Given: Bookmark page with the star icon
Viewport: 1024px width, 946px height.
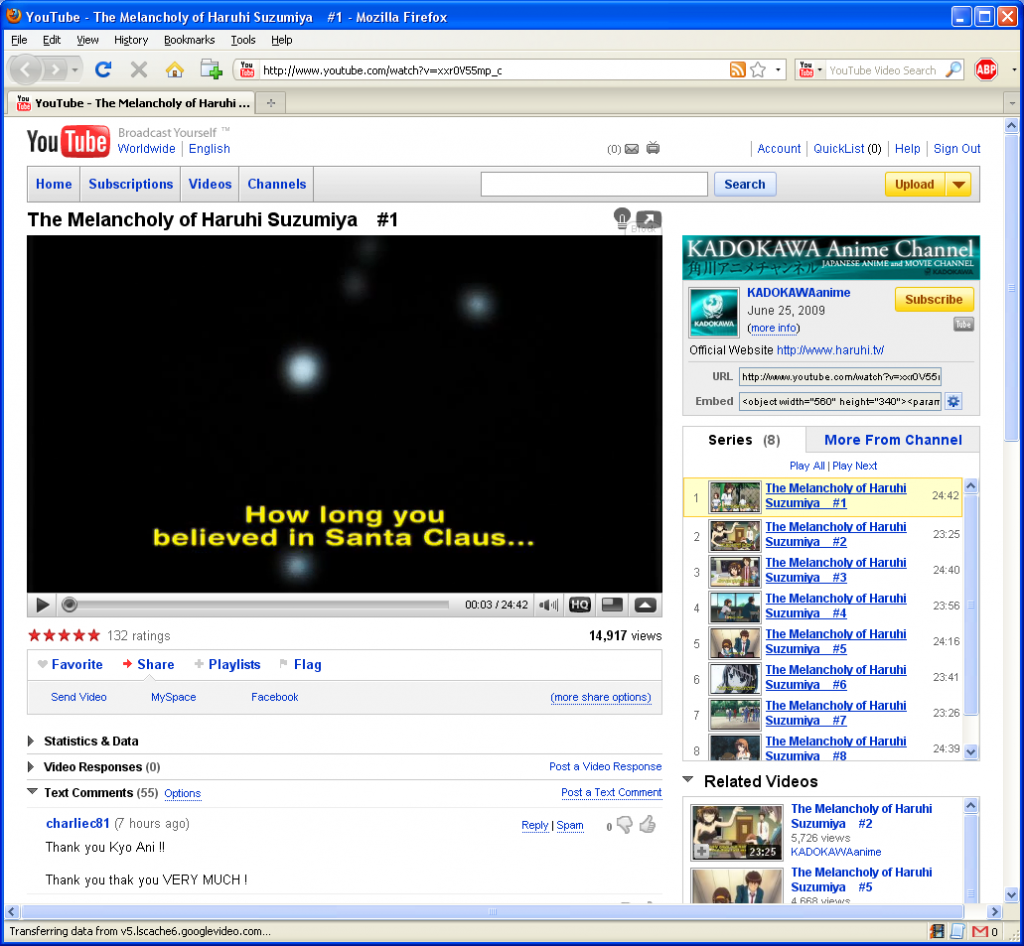Looking at the screenshot, I should tap(758, 70).
